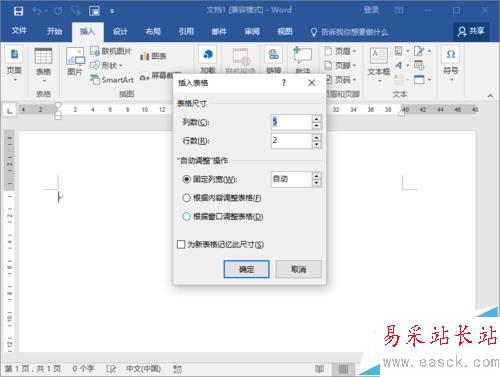The width and height of the screenshot is (500, 377).
Task: Click the 共享 Share button
Action: (x=471, y=31)
